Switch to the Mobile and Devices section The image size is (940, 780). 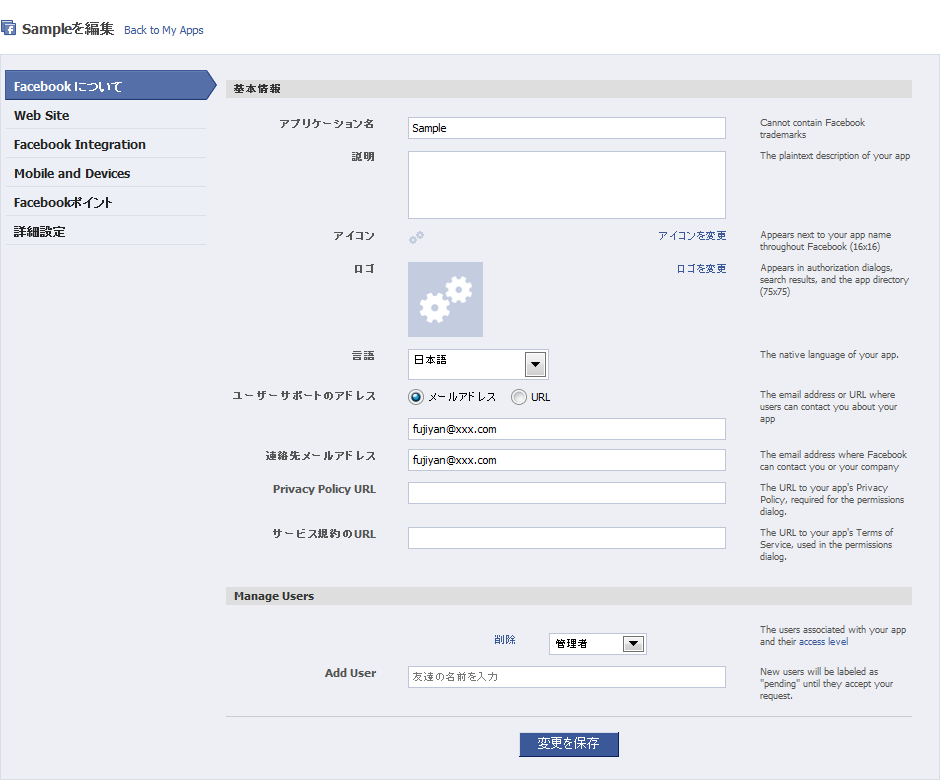pos(106,173)
